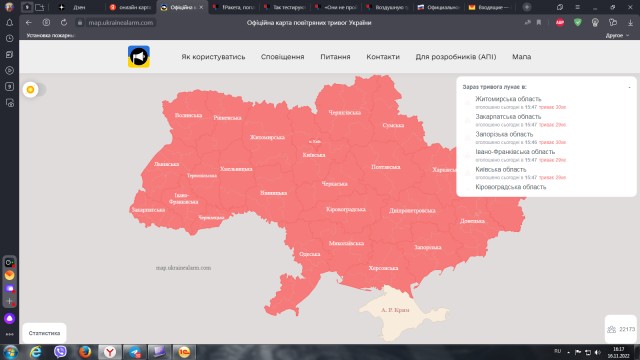Expand the Другое bookmarks folder

(617, 36)
